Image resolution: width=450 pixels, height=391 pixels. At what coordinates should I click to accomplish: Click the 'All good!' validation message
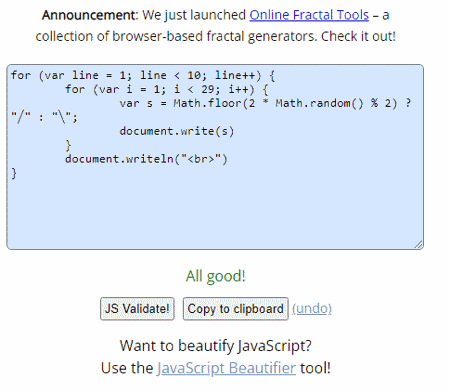tap(215, 276)
